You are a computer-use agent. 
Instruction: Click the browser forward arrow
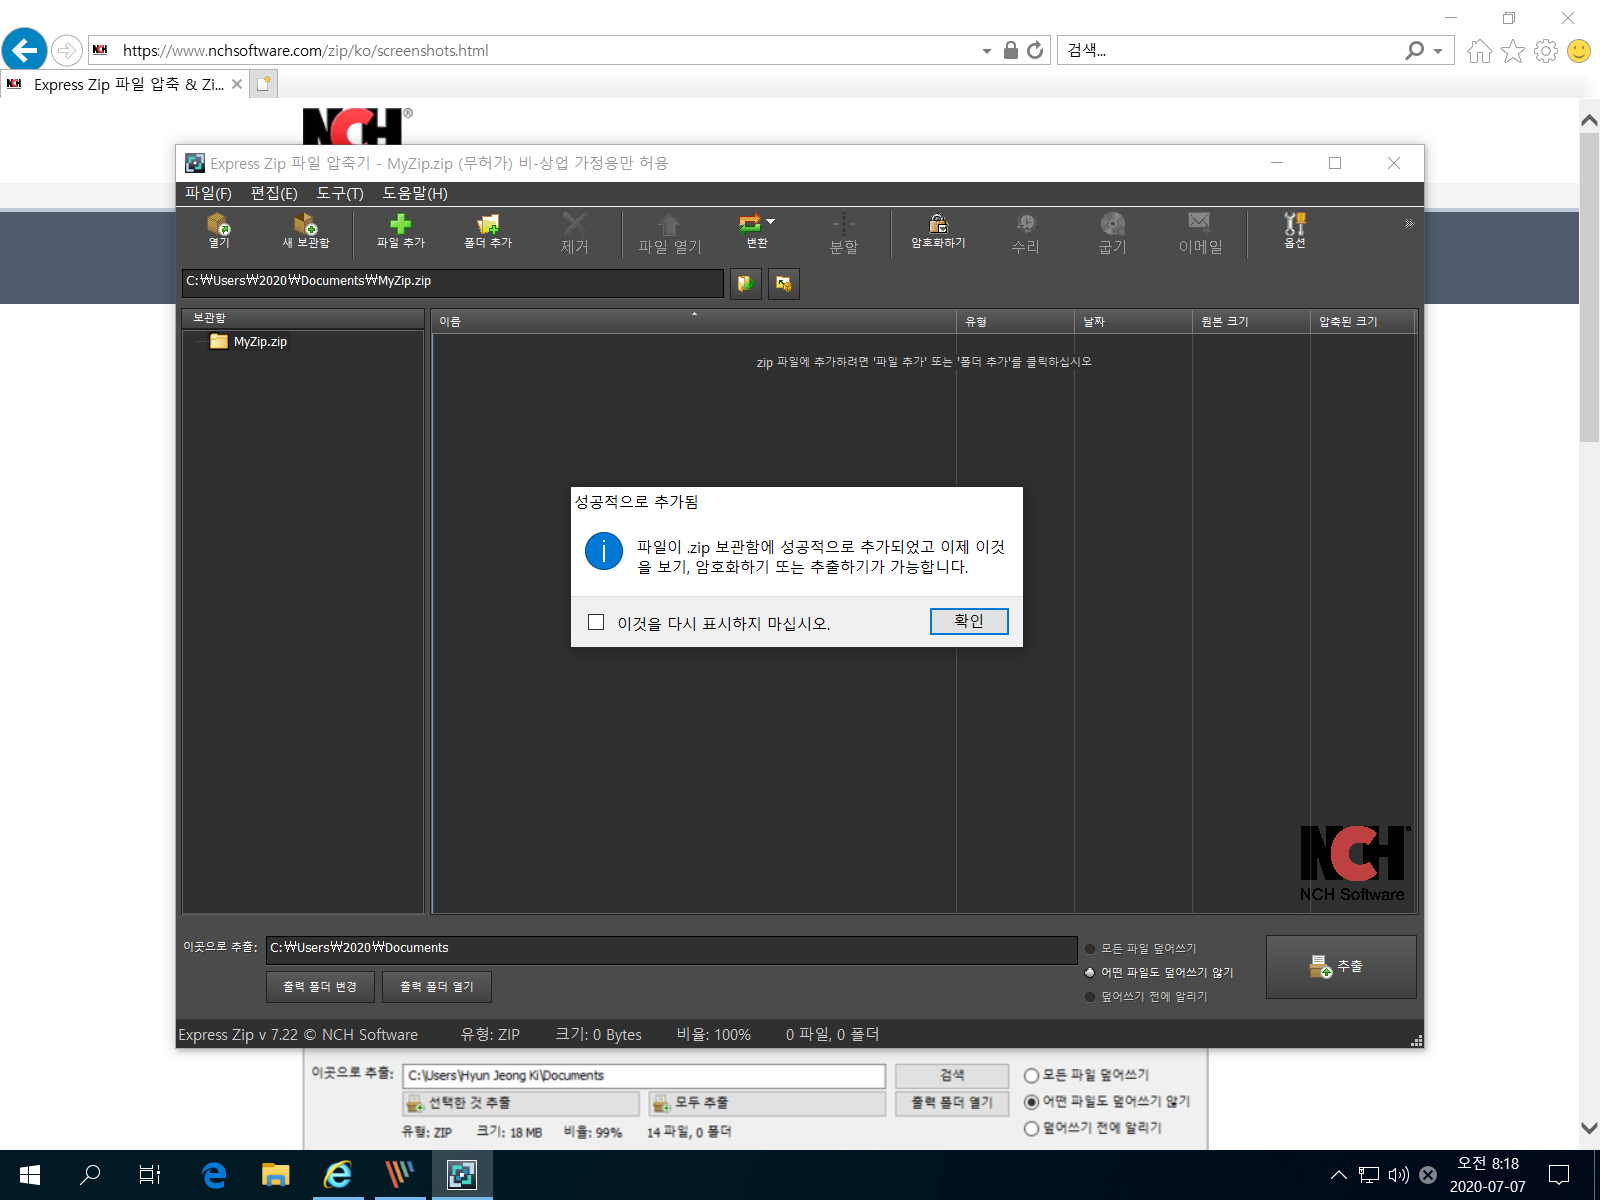click(66, 50)
